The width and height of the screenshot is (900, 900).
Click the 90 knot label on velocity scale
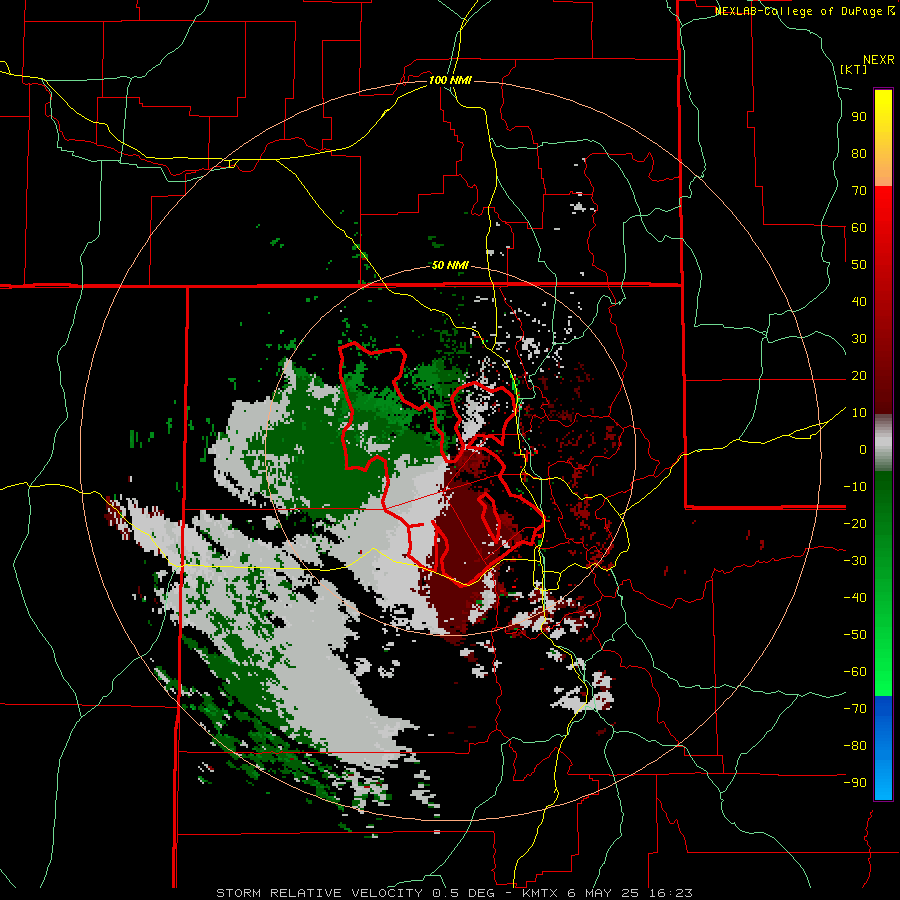point(859,117)
